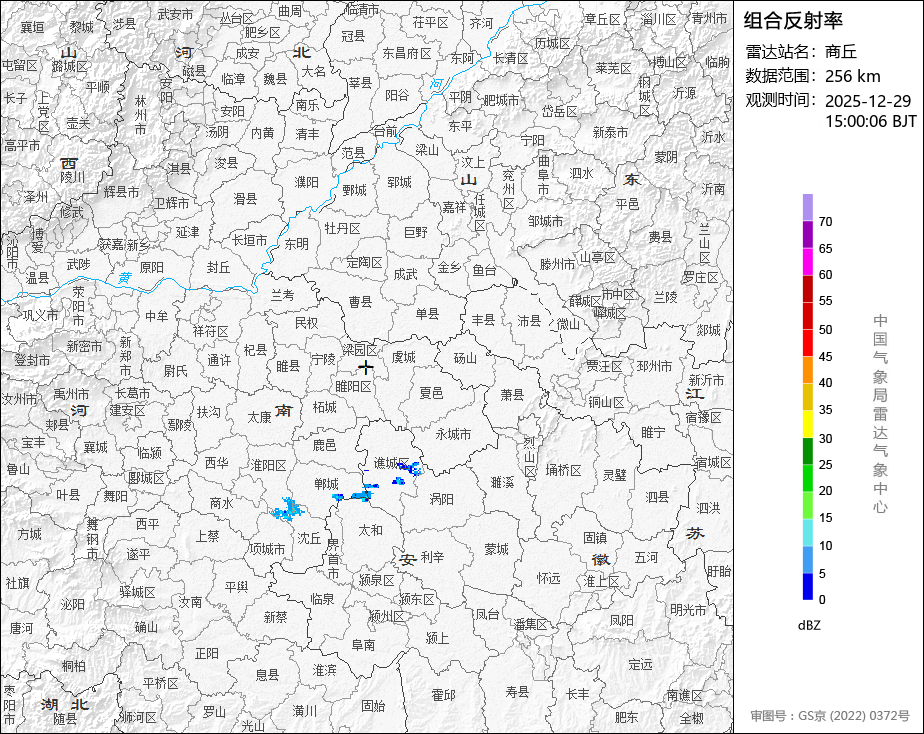This screenshot has width=924, height=734.
Task: Click the legend value 70
Action: (x=826, y=222)
